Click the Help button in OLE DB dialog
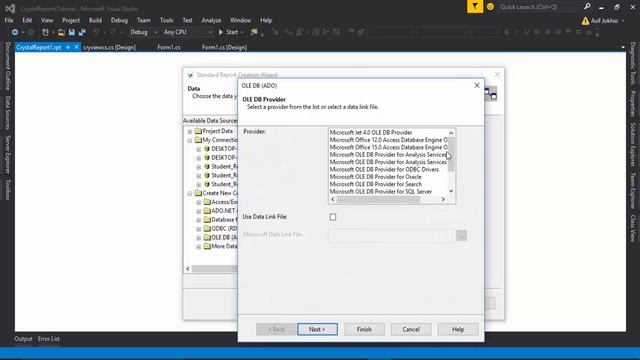The image size is (640, 360). click(x=458, y=329)
